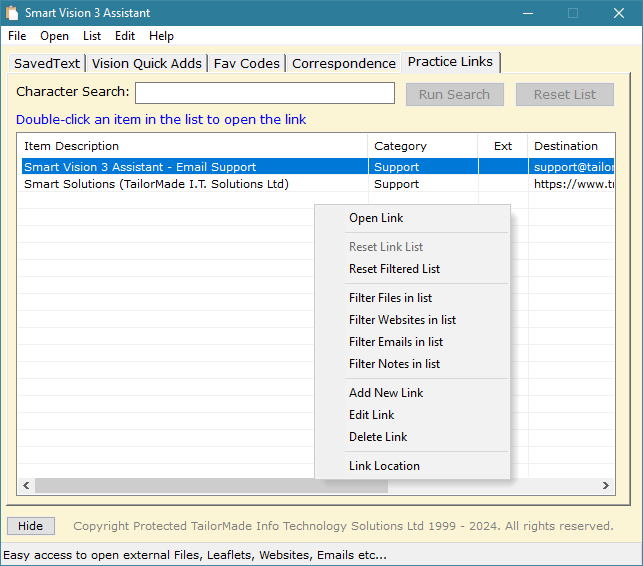The width and height of the screenshot is (643, 566).
Task: Open the Edit menu
Action: [125, 36]
